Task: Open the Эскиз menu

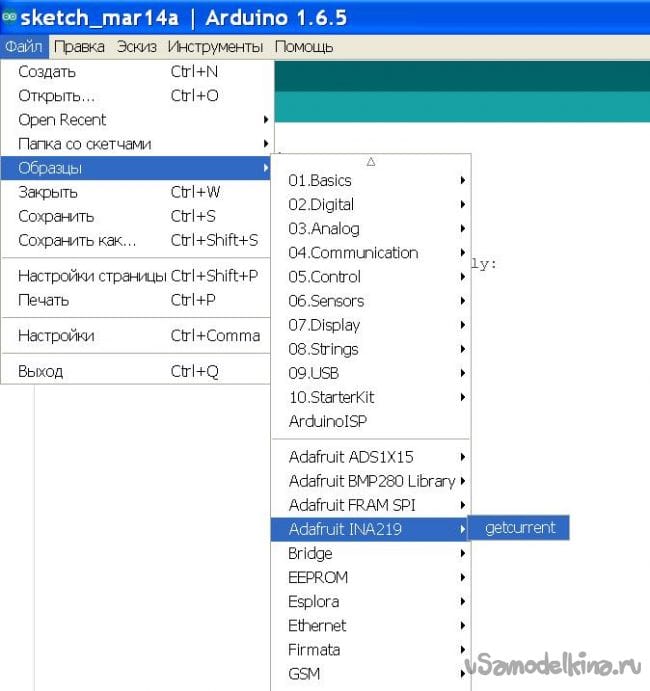Action: [136, 47]
